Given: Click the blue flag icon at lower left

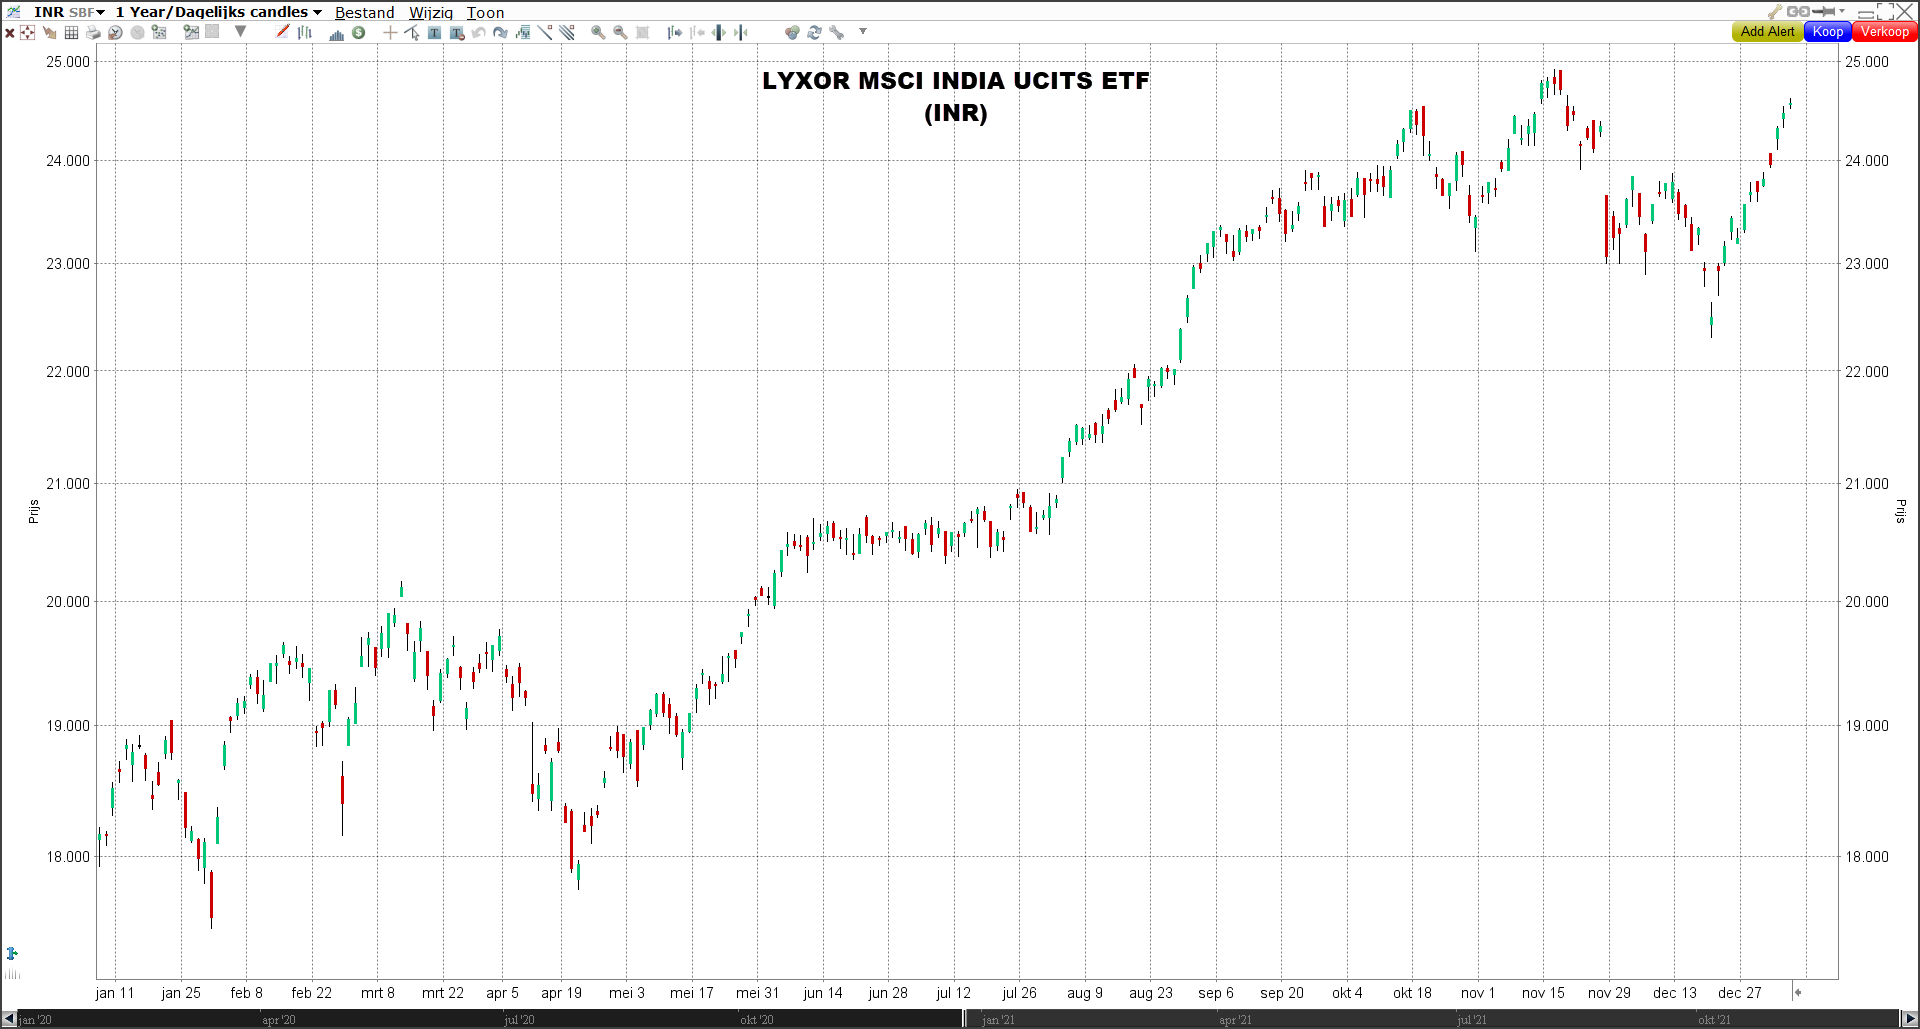Looking at the screenshot, I should click(x=12, y=953).
